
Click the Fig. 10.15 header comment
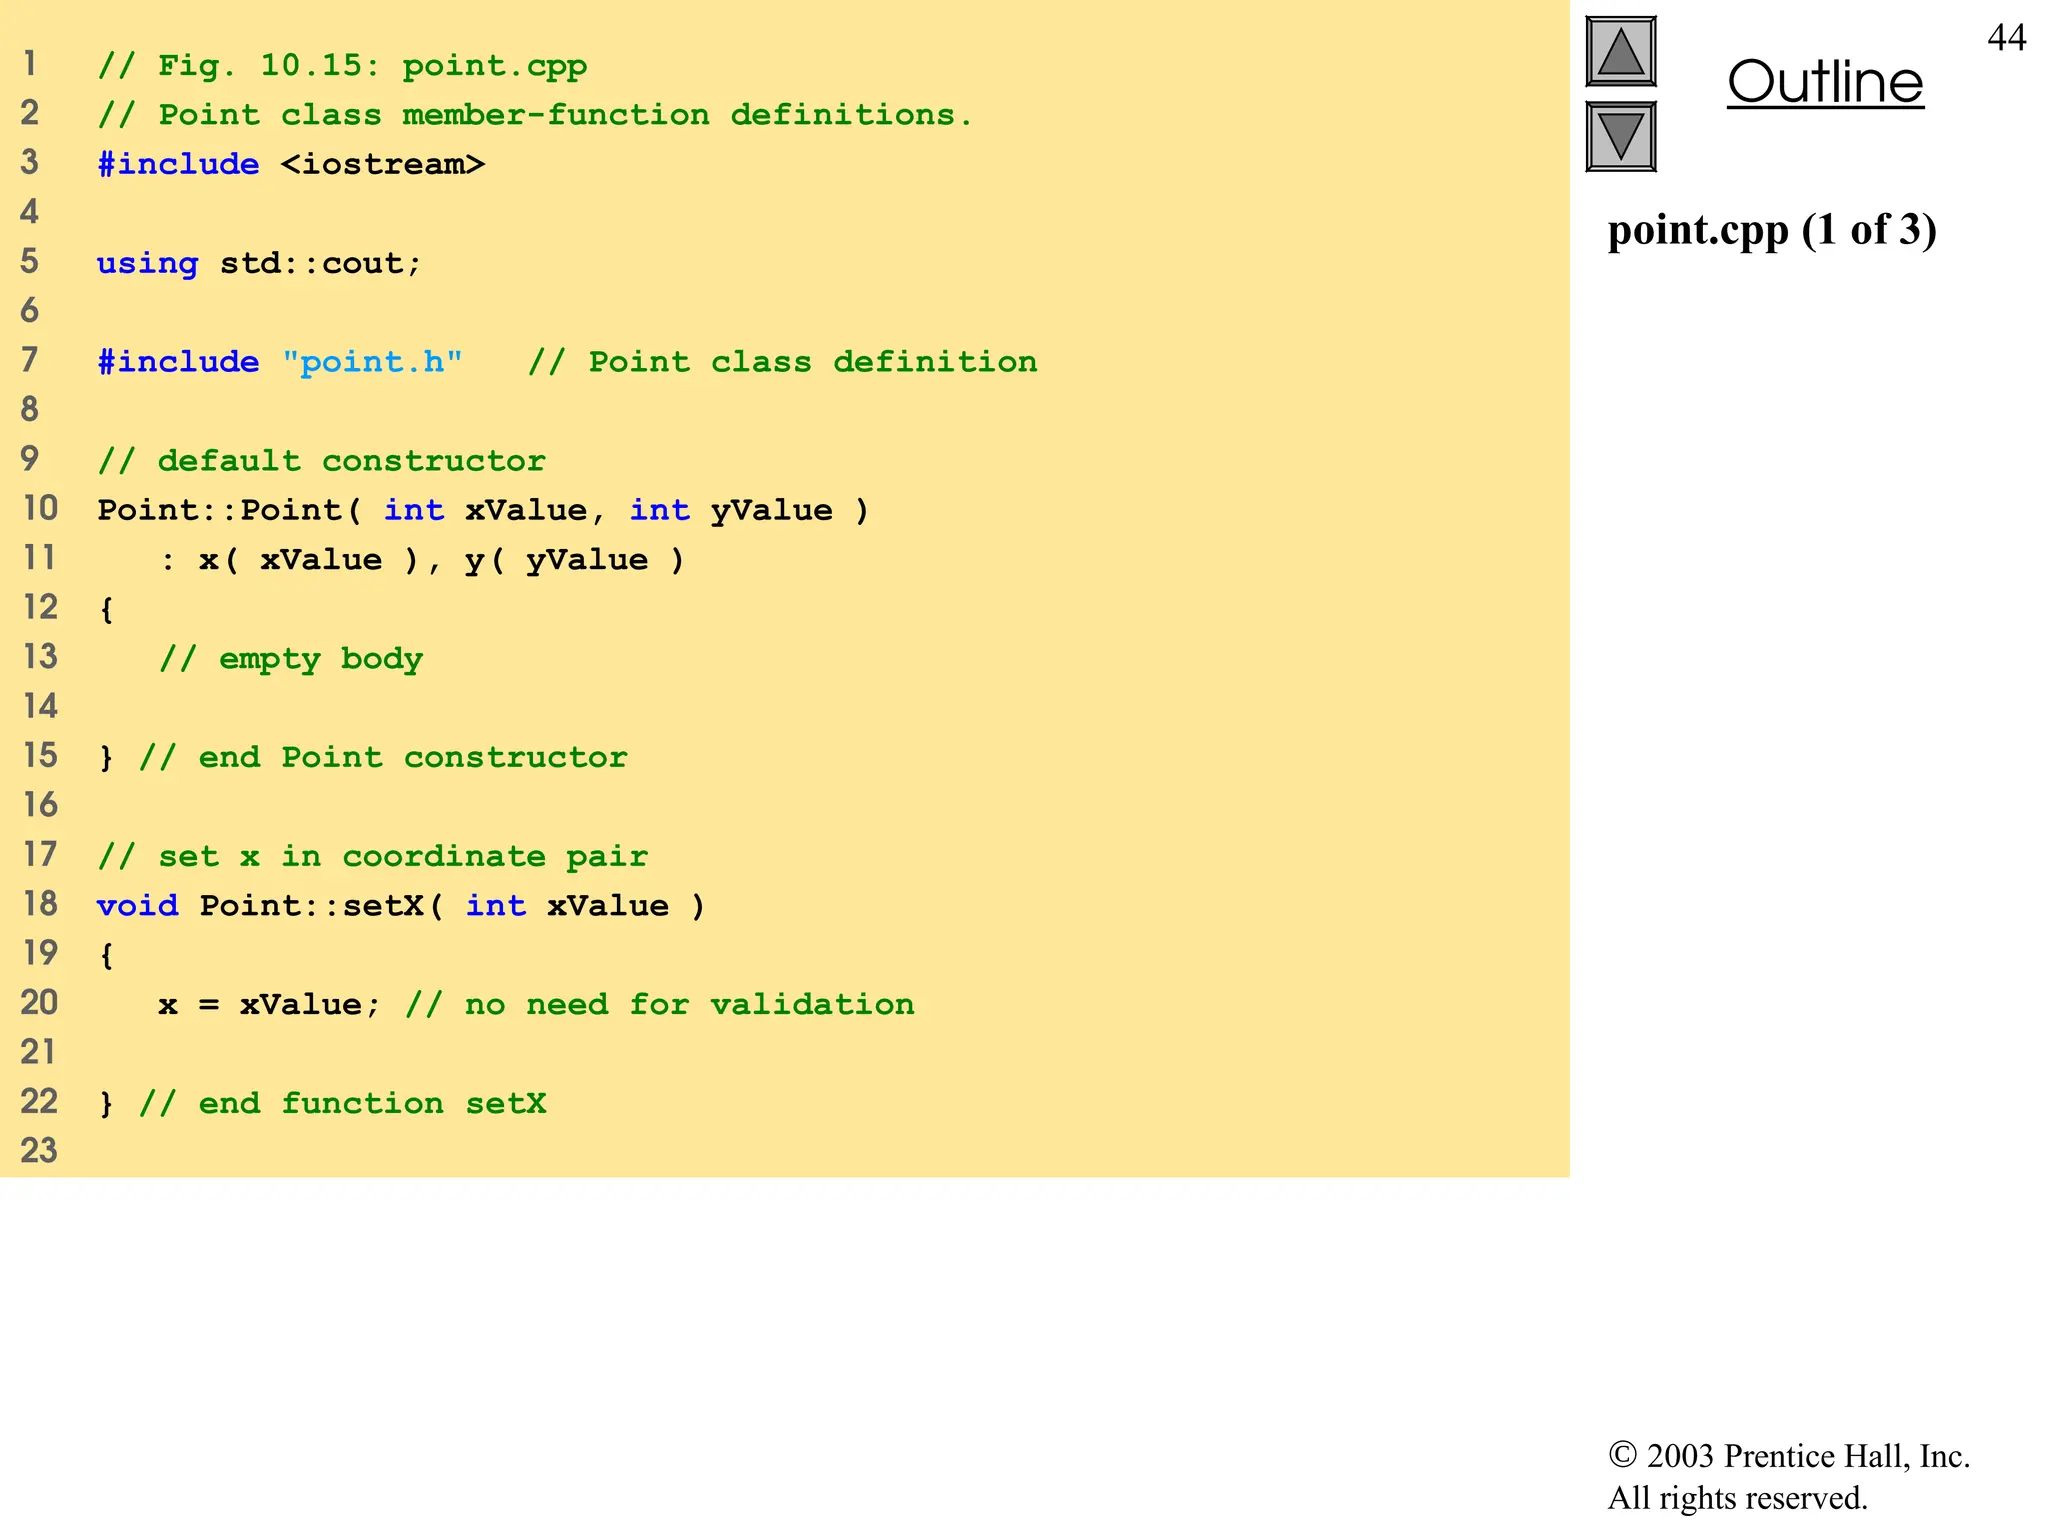342,66
